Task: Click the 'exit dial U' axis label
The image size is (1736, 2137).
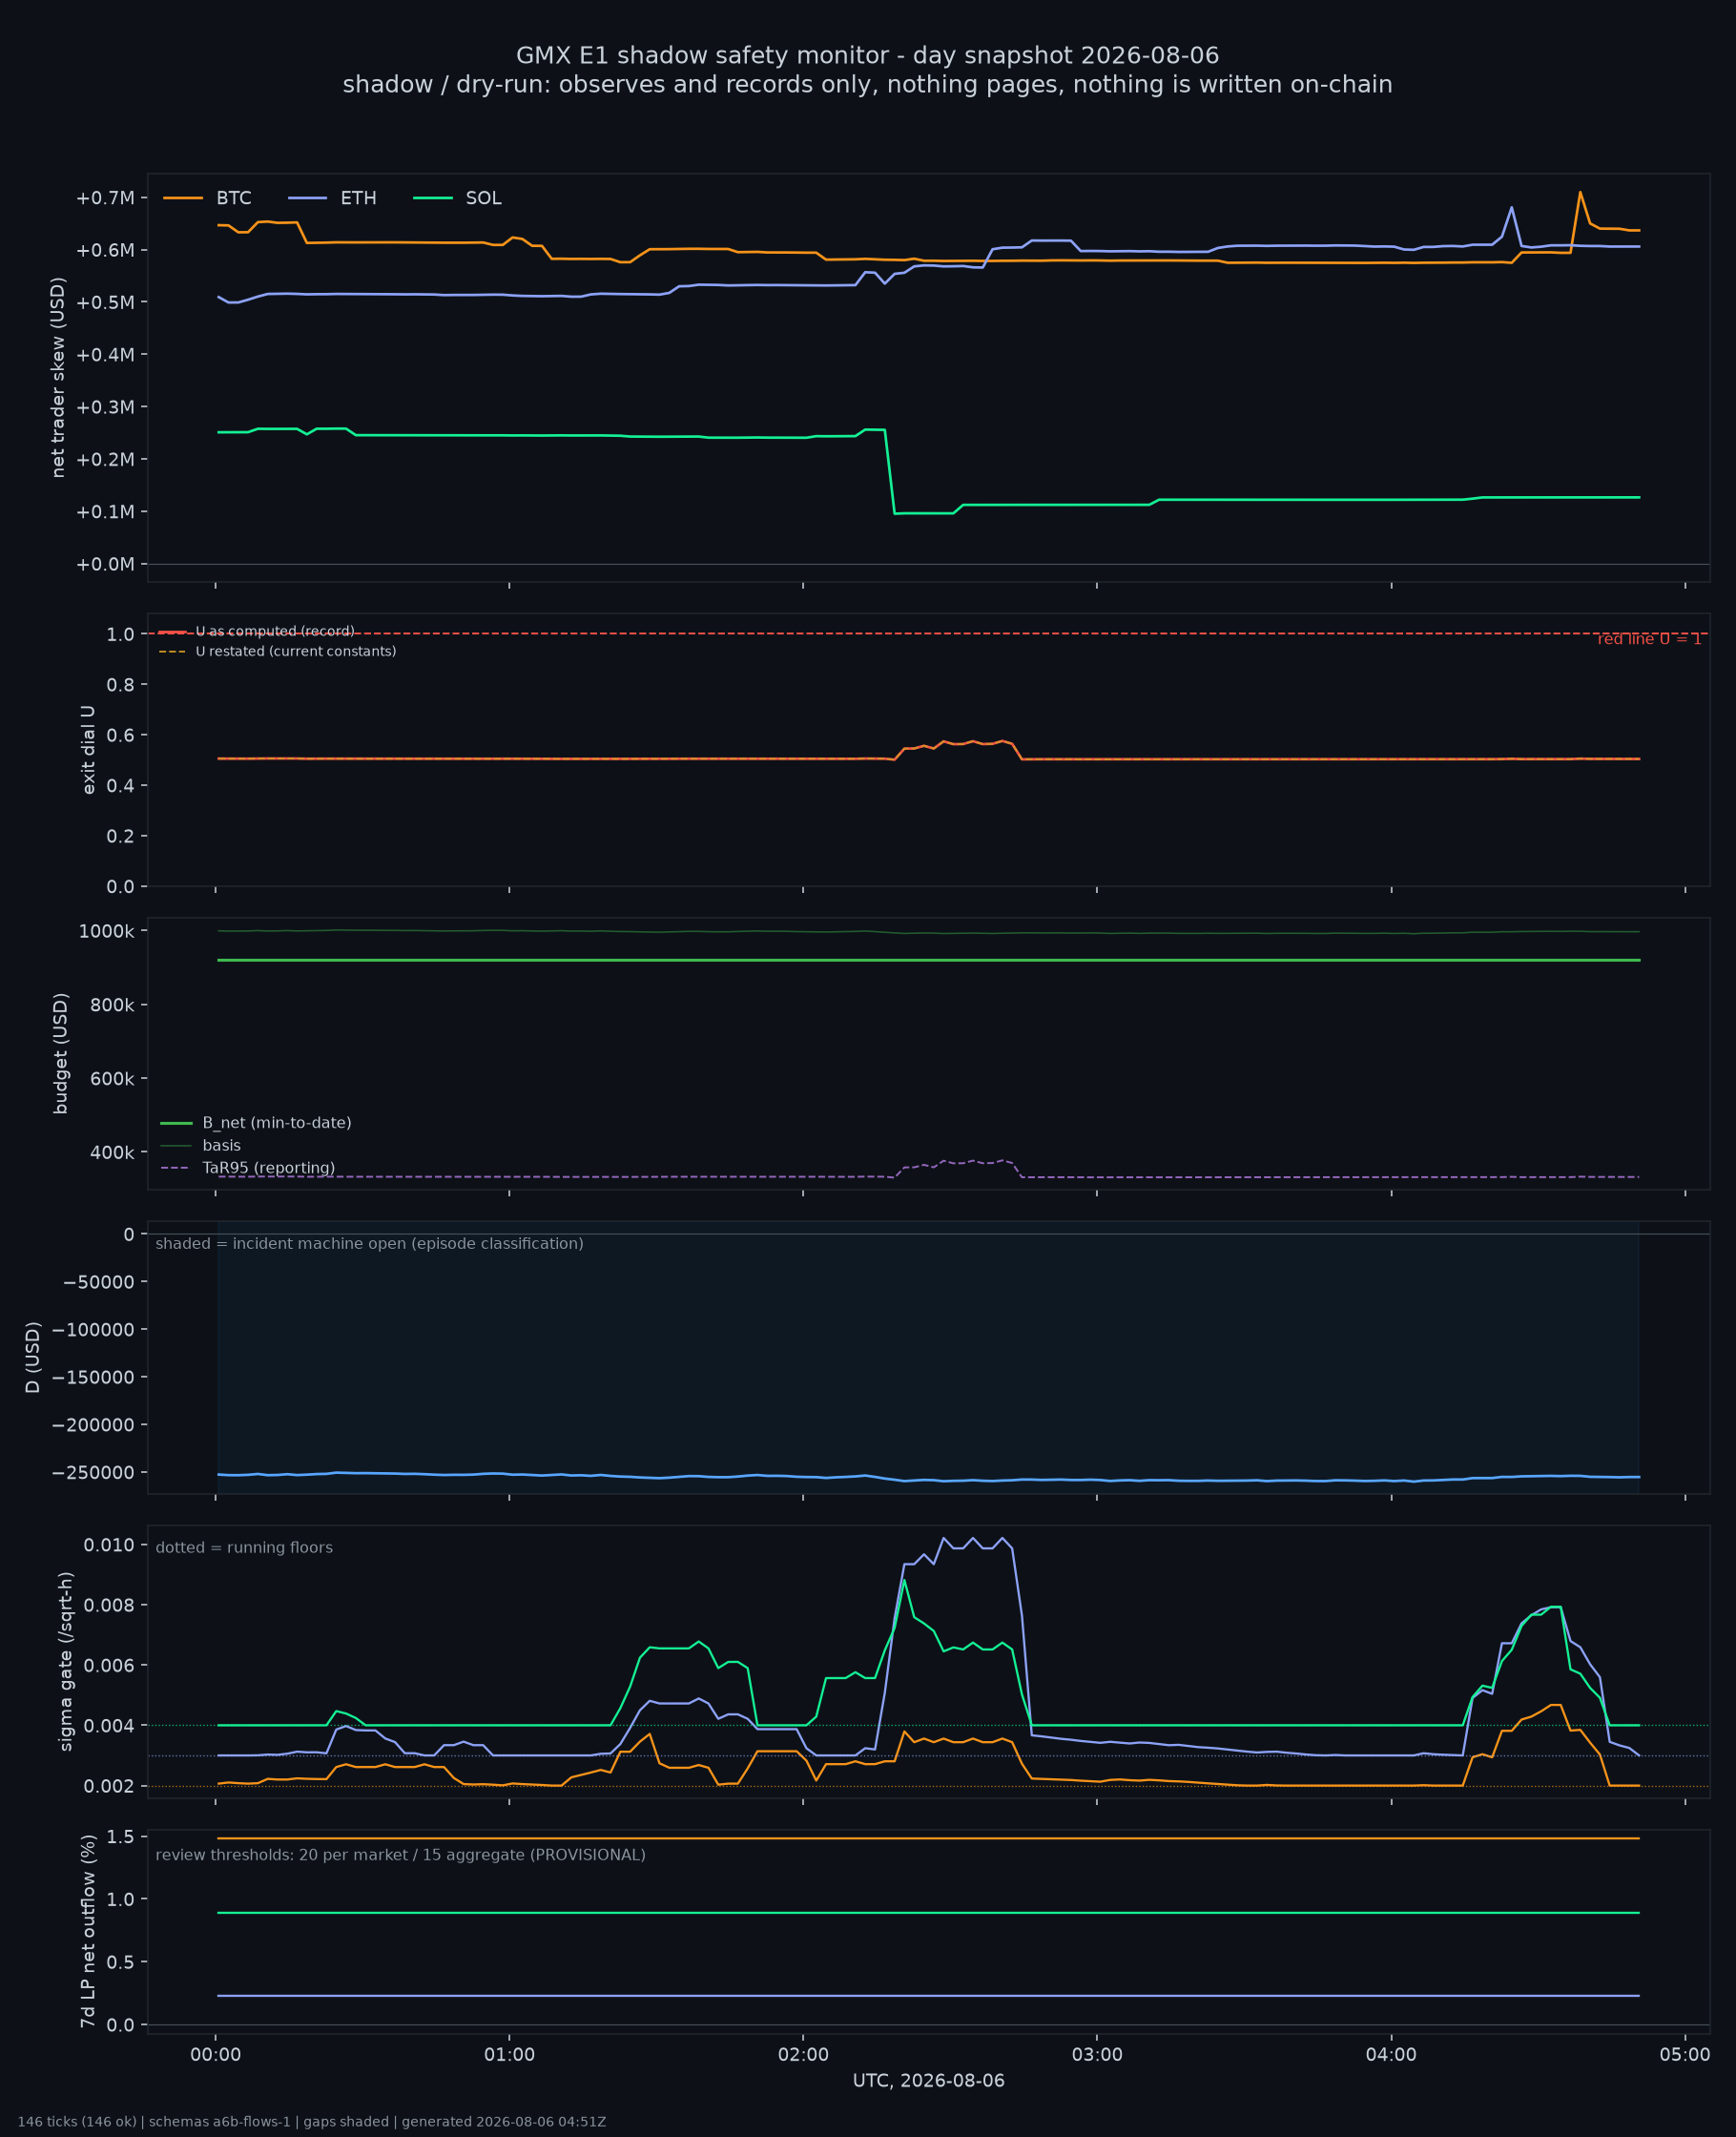Action: coord(89,750)
